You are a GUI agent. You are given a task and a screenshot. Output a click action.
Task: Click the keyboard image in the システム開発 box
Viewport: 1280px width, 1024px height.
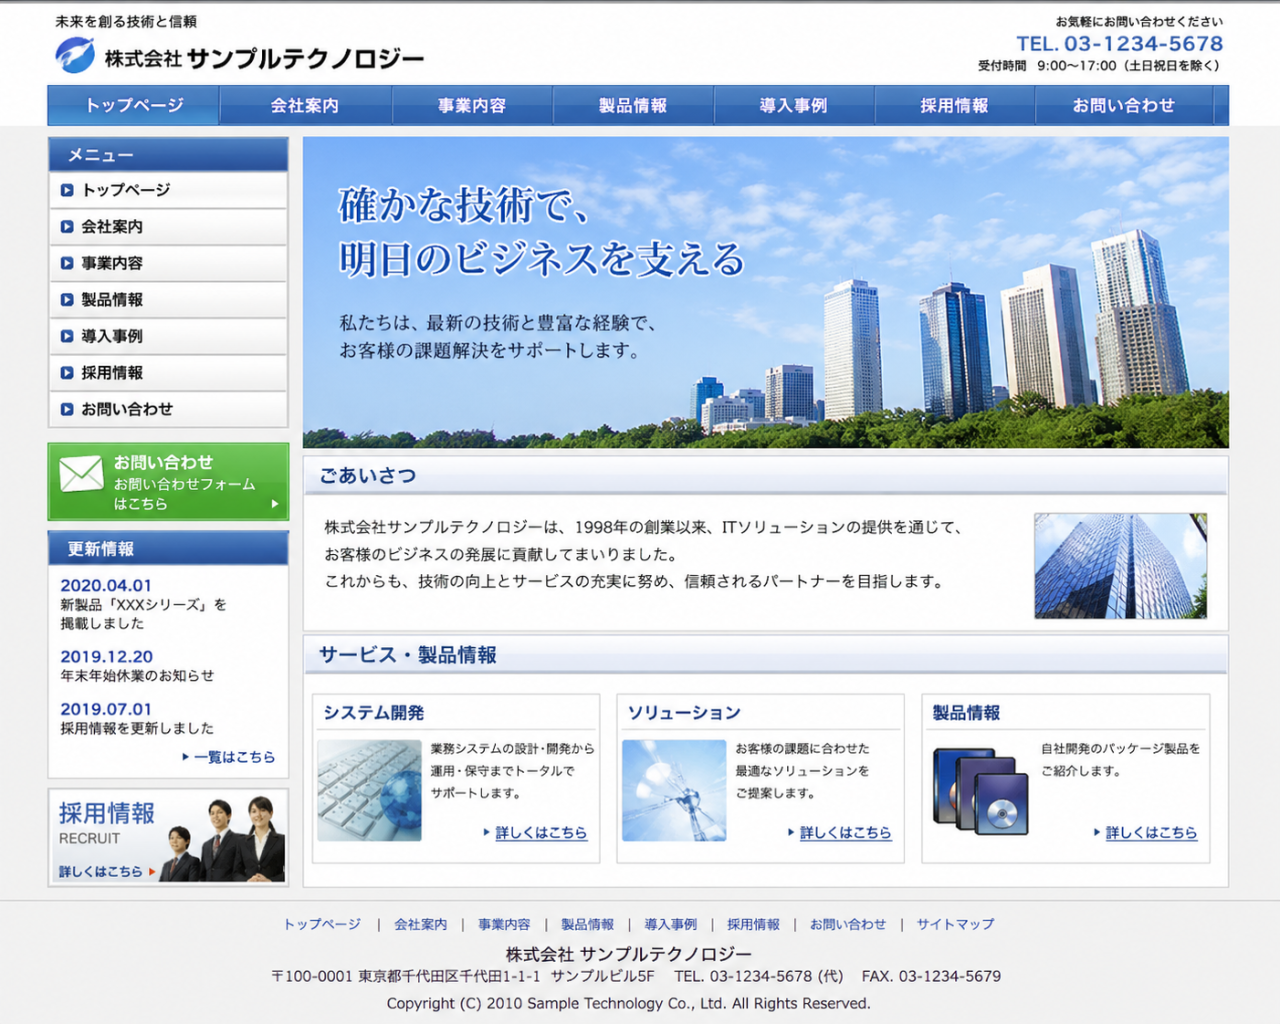369,790
